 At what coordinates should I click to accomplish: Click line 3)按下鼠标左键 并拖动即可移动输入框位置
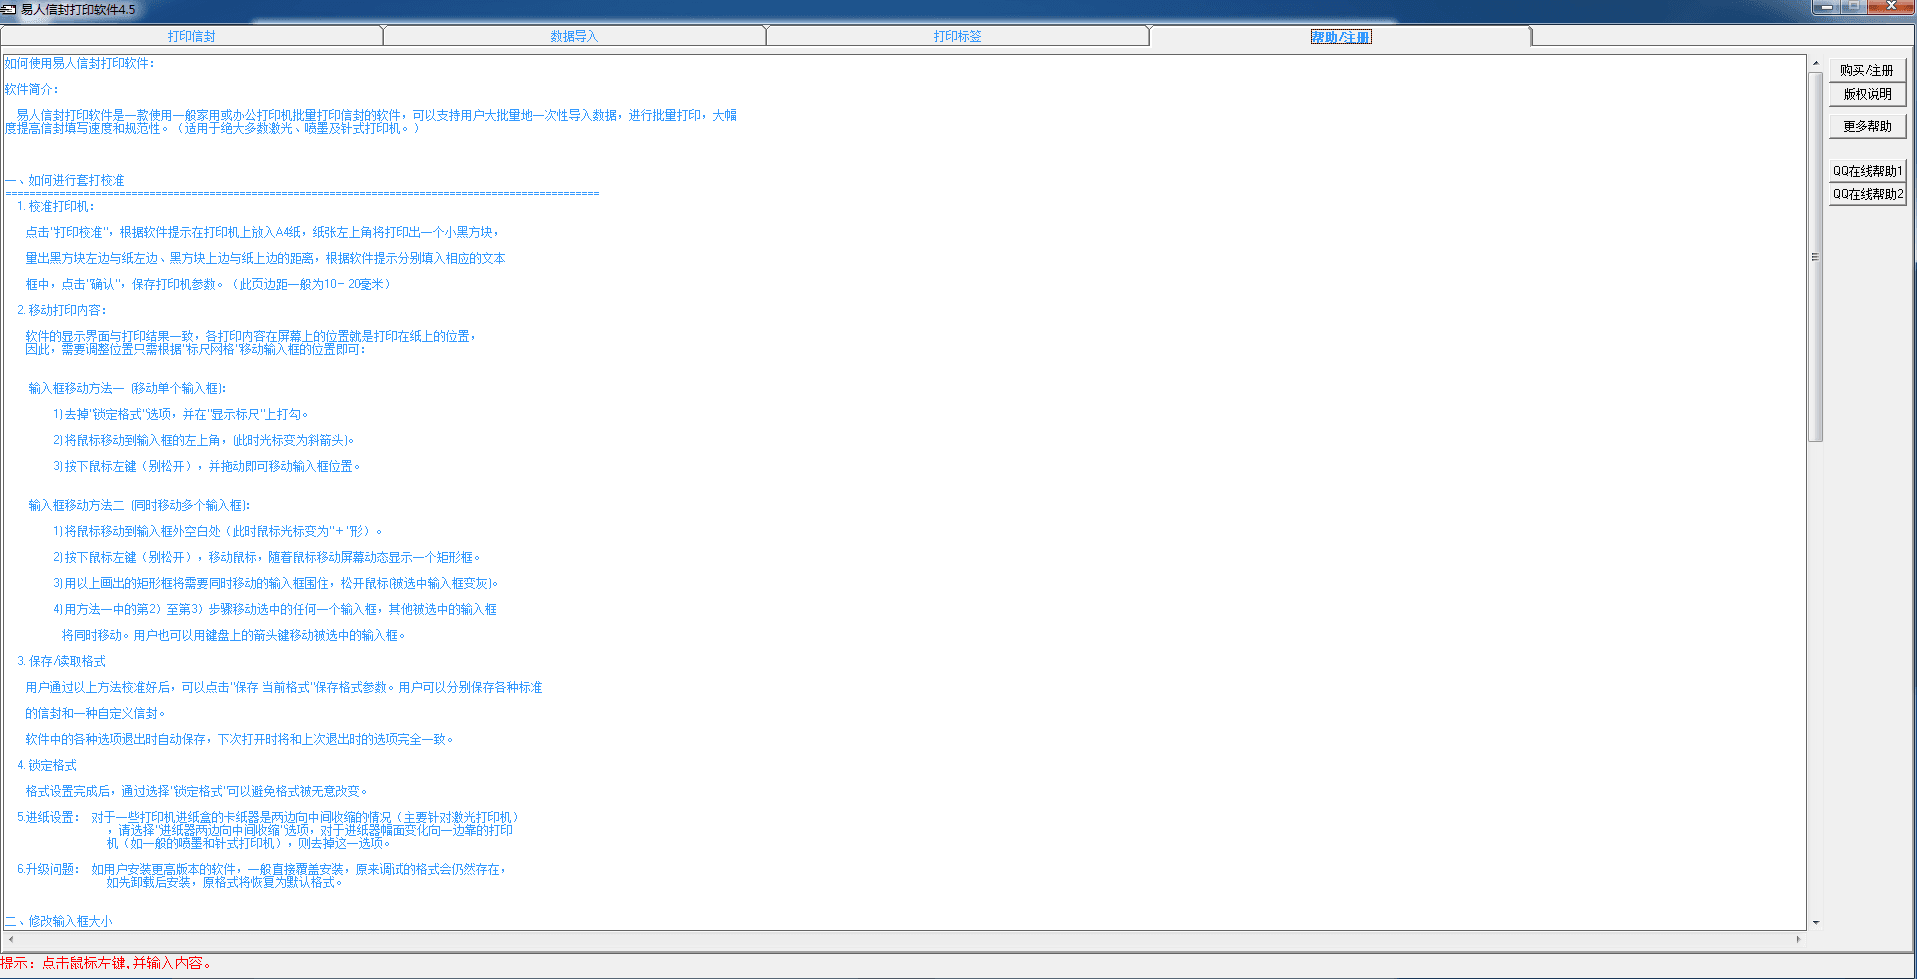click(x=207, y=466)
